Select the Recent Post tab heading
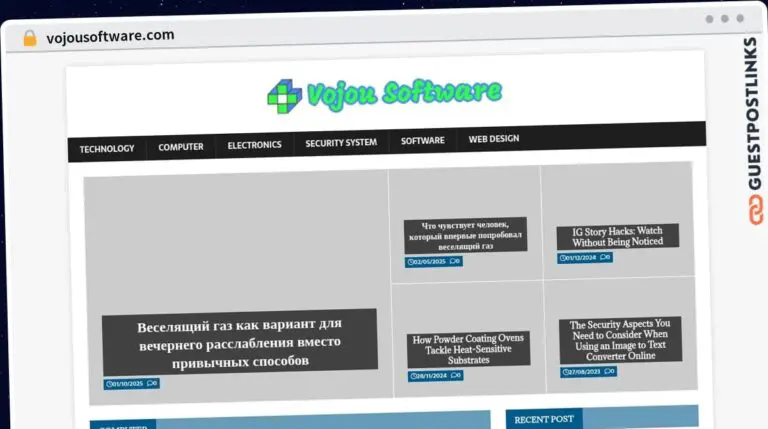768x429 pixels. 544,419
